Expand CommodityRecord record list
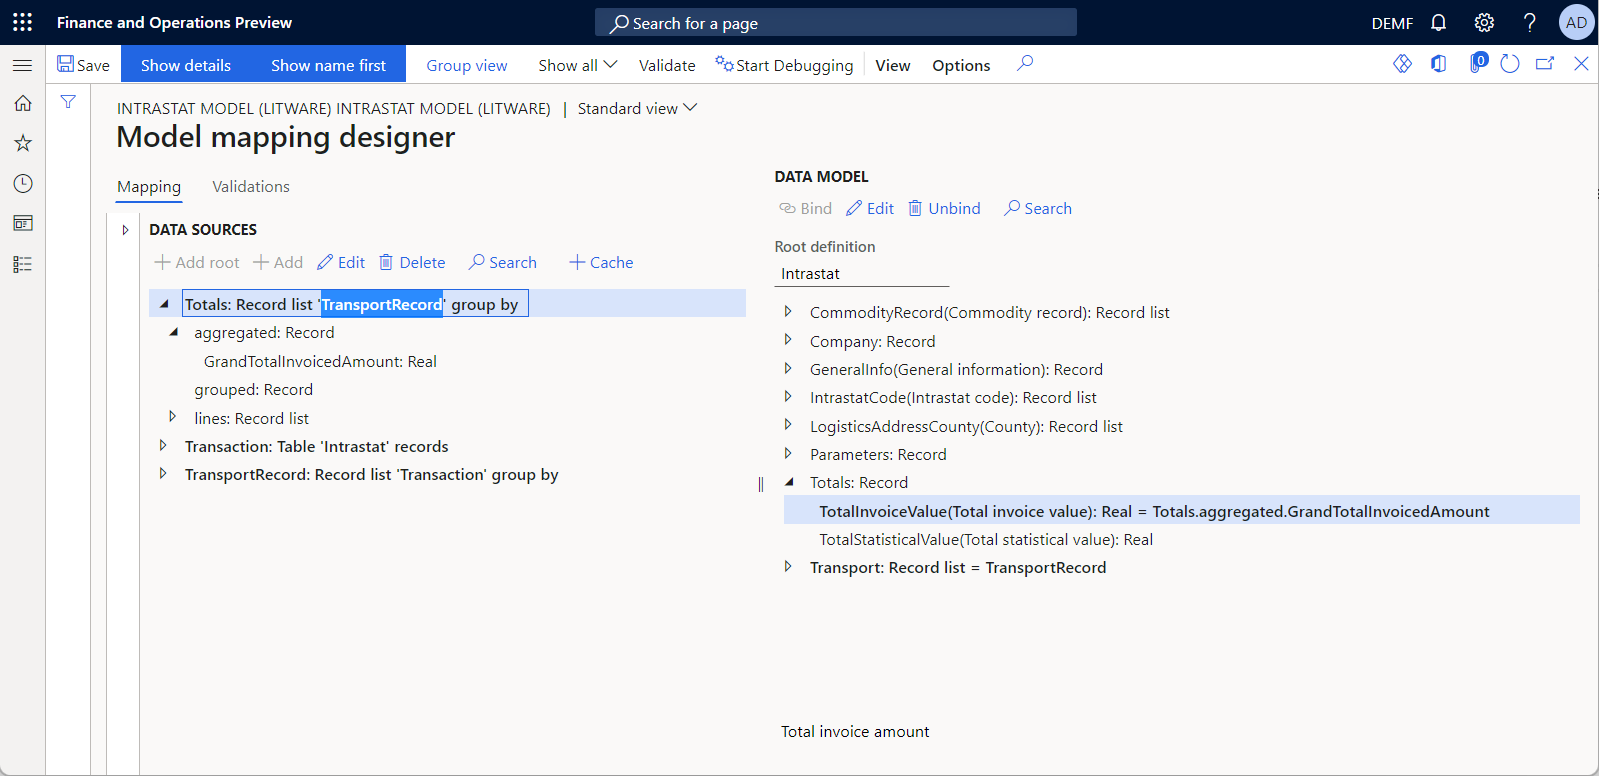The image size is (1599, 776). click(788, 311)
